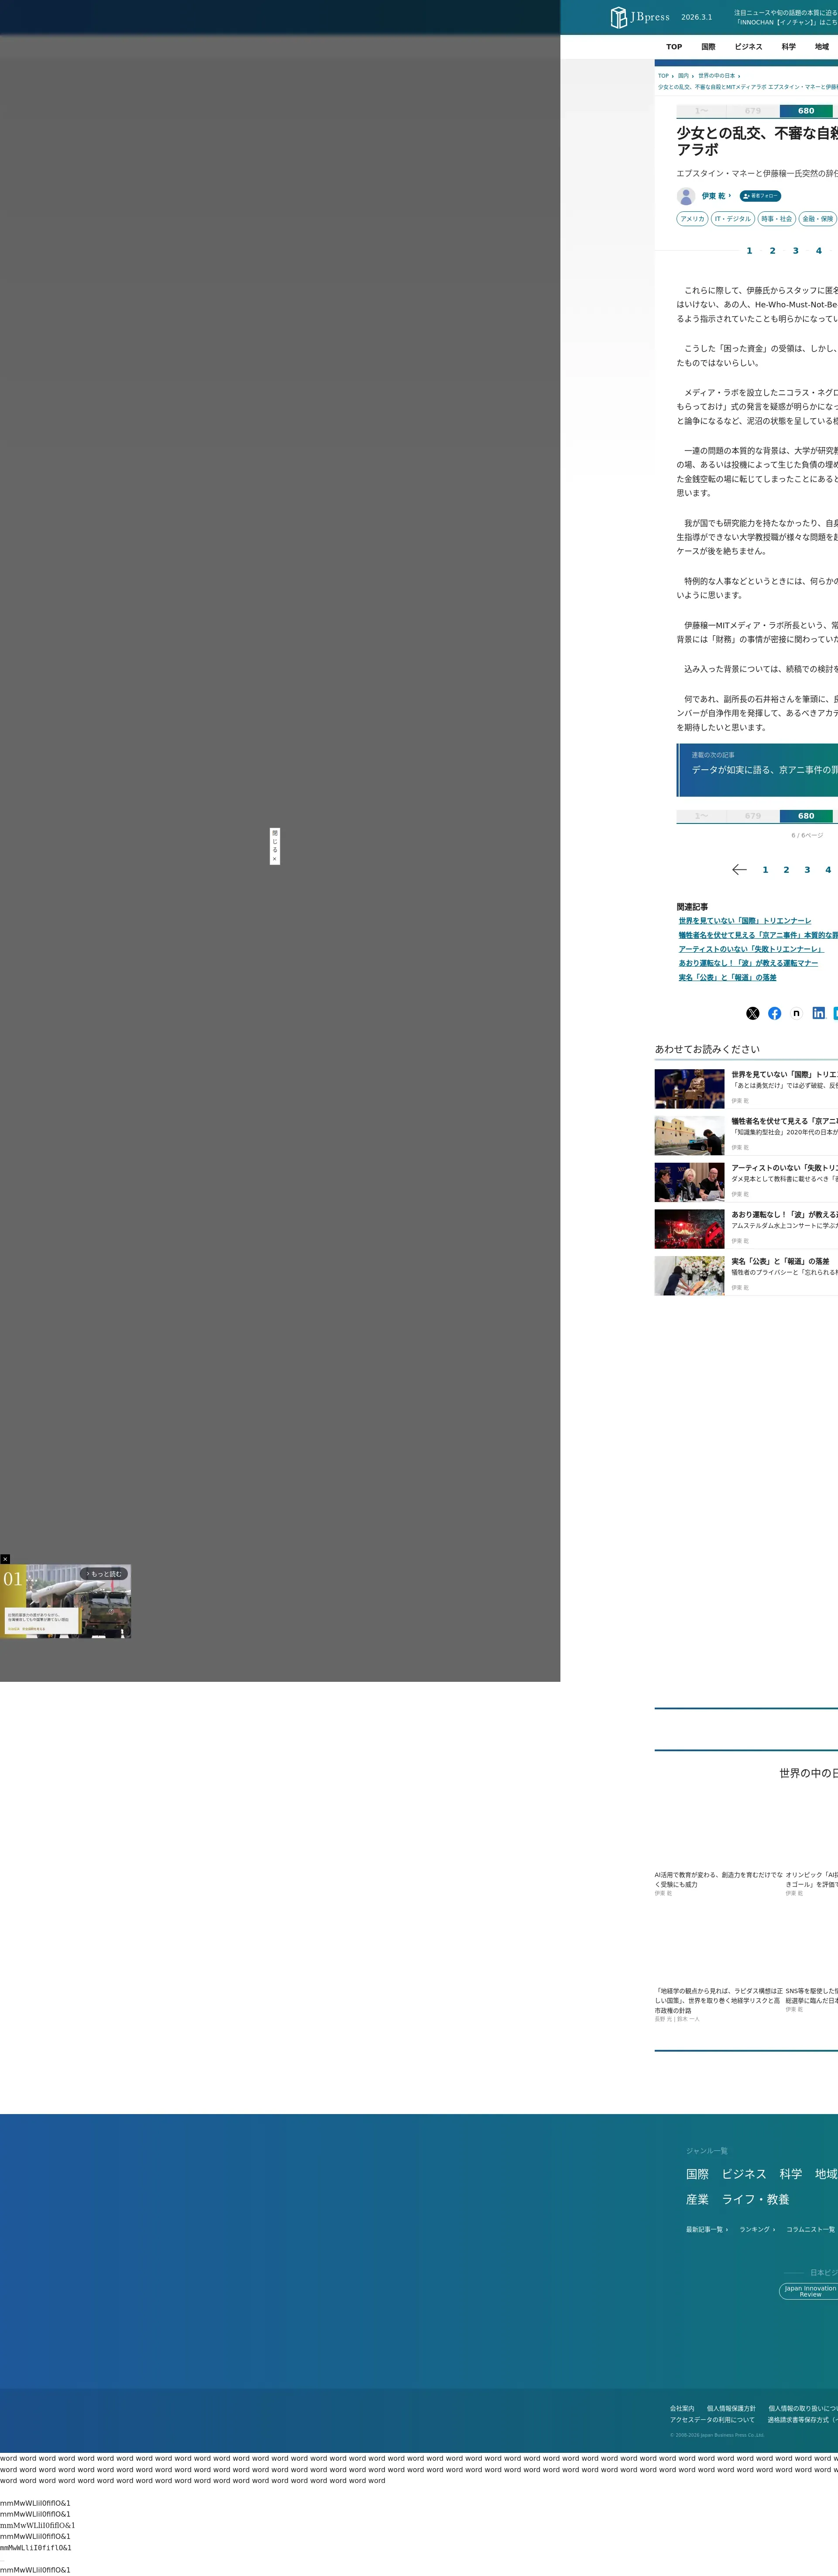
Task: Select the 679 tab above the headline
Action: [x=752, y=111]
